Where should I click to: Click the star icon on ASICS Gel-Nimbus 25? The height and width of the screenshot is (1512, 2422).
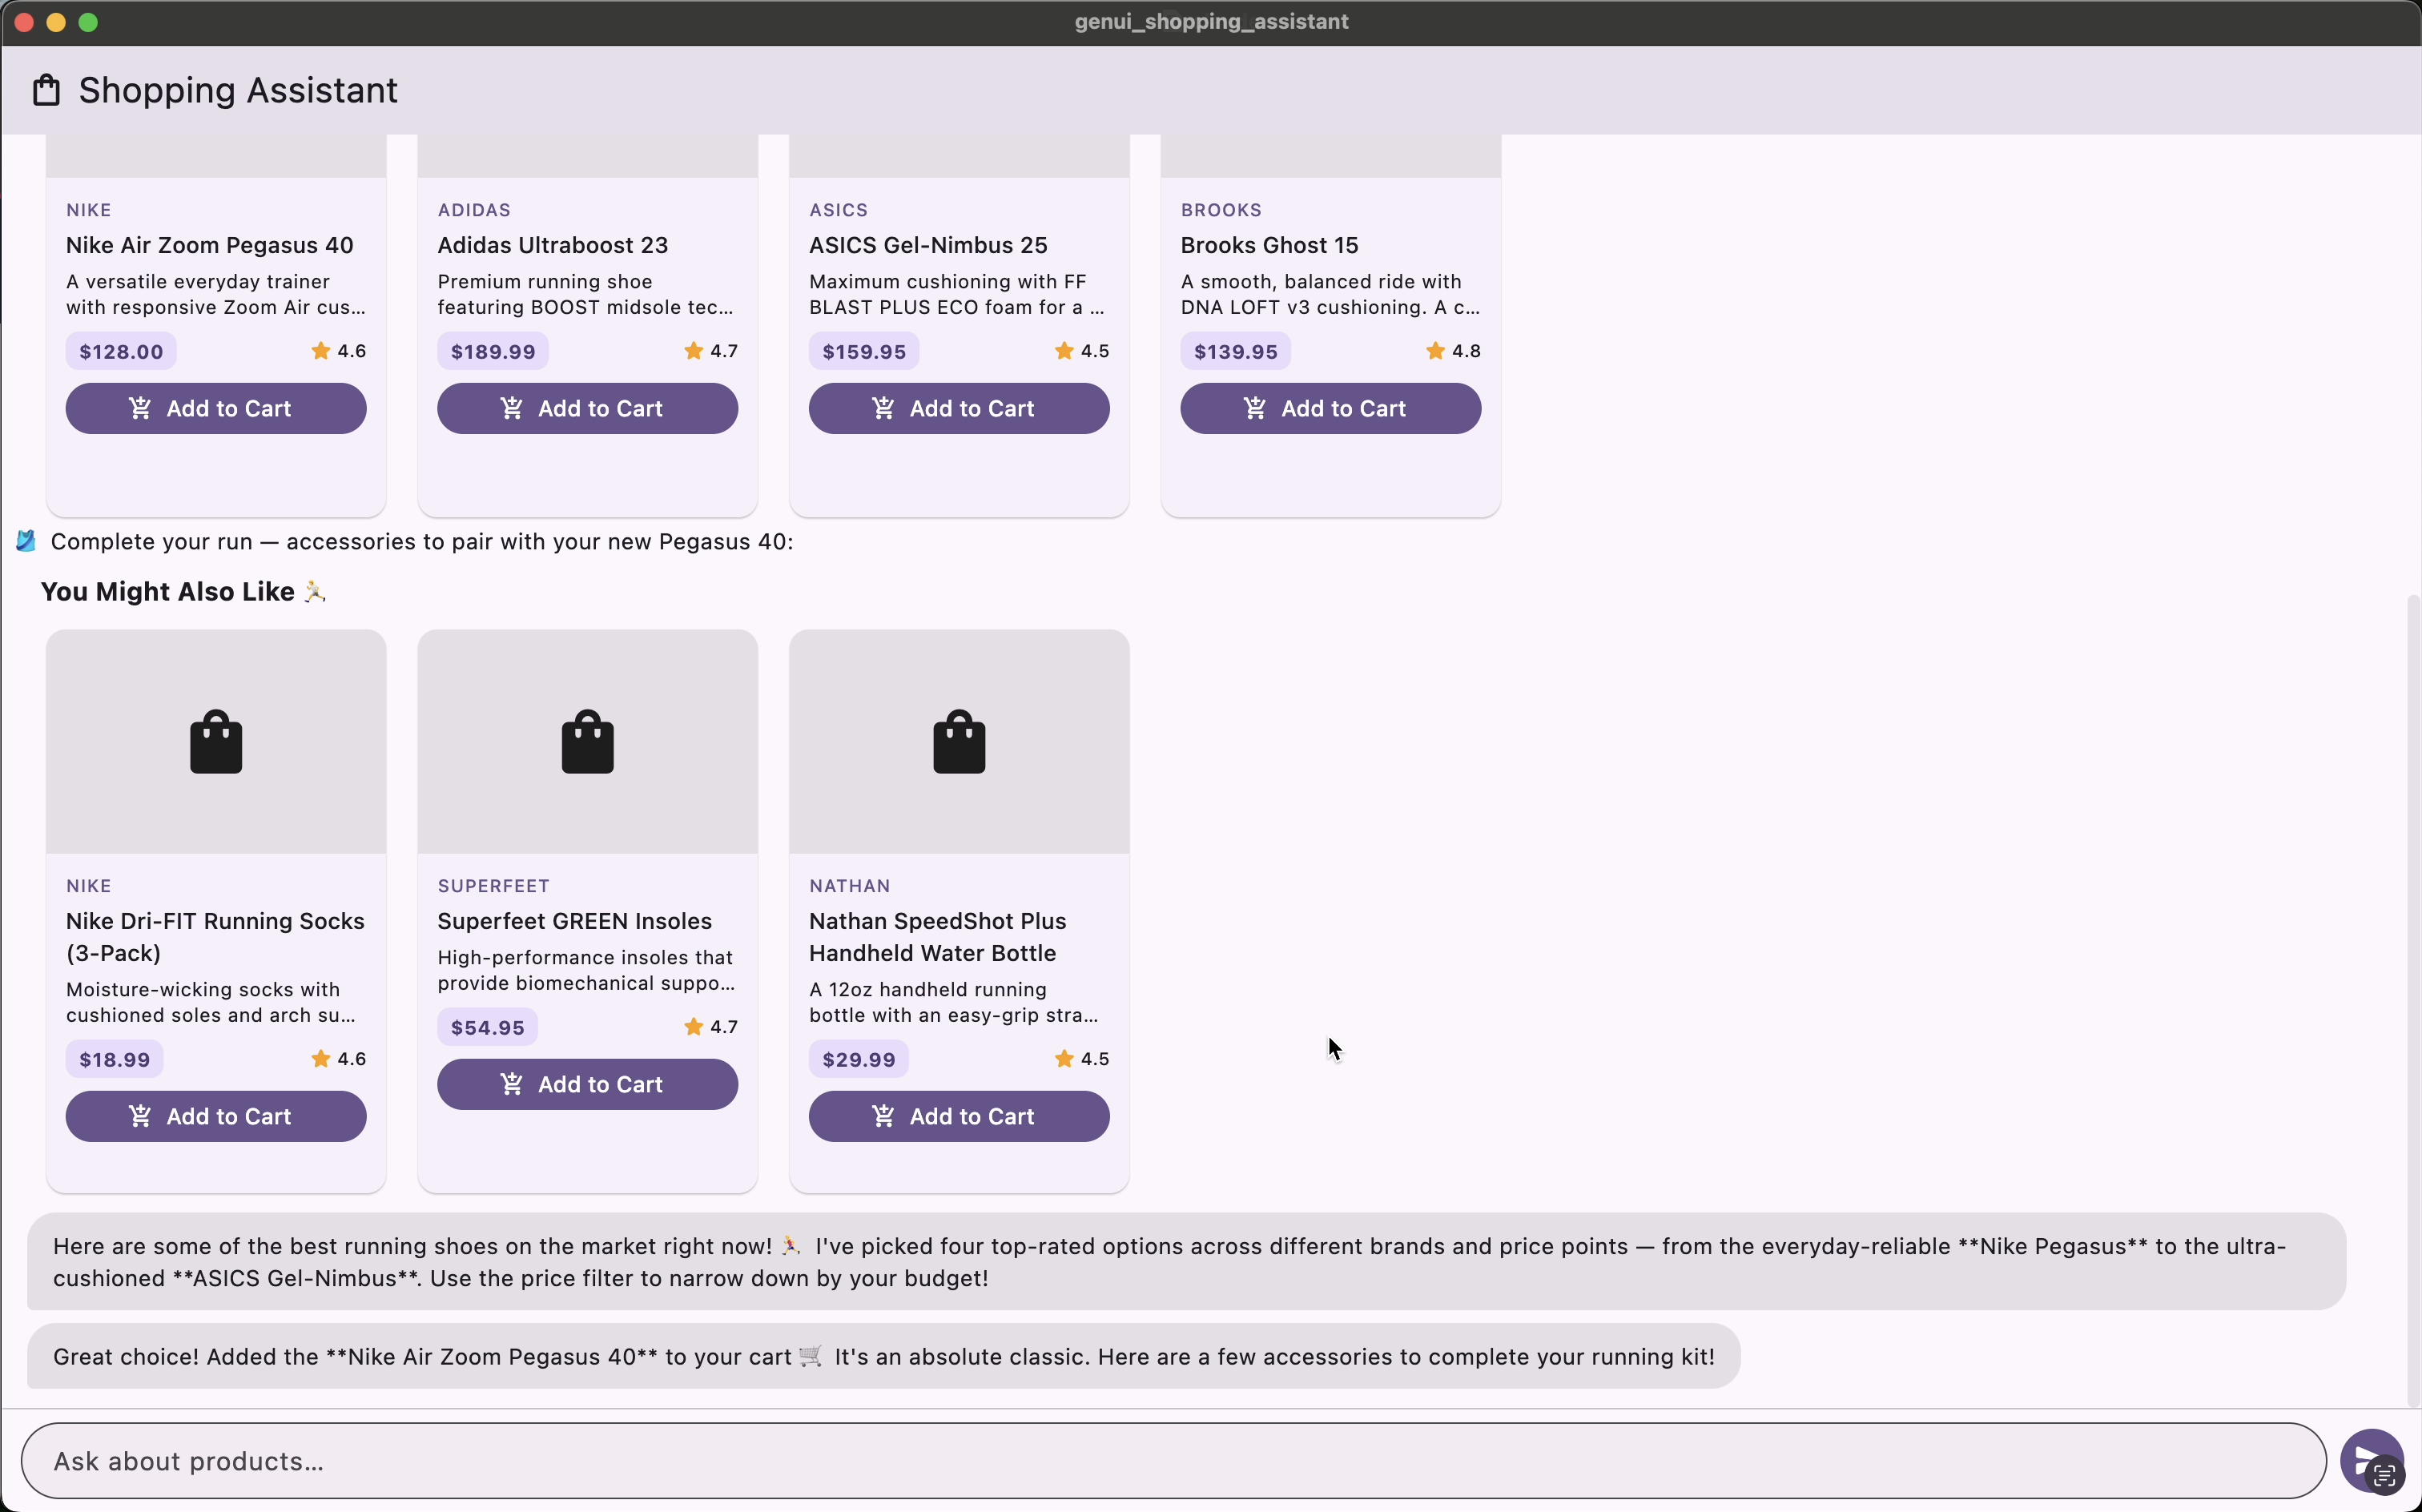pos(1064,351)
